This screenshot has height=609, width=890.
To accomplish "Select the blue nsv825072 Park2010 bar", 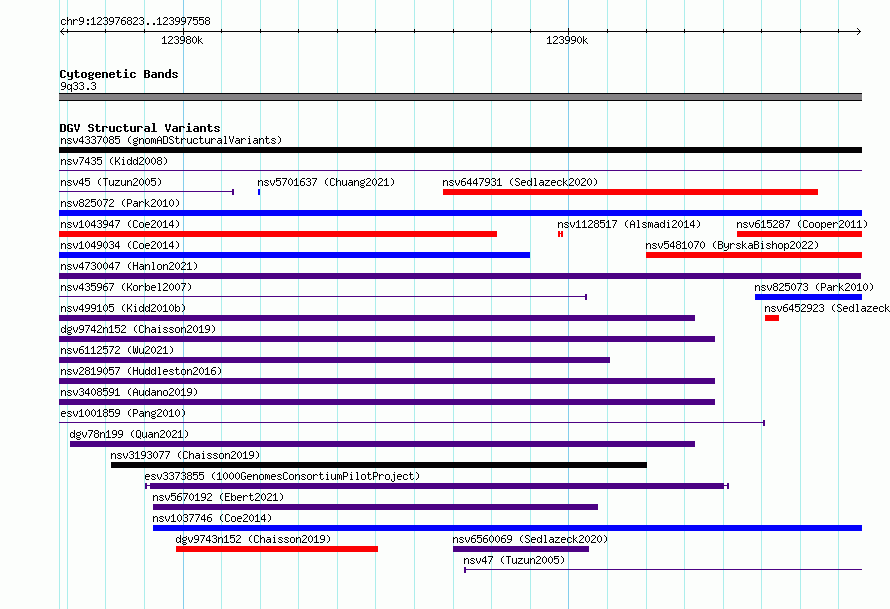I will [x=460, y=213].
